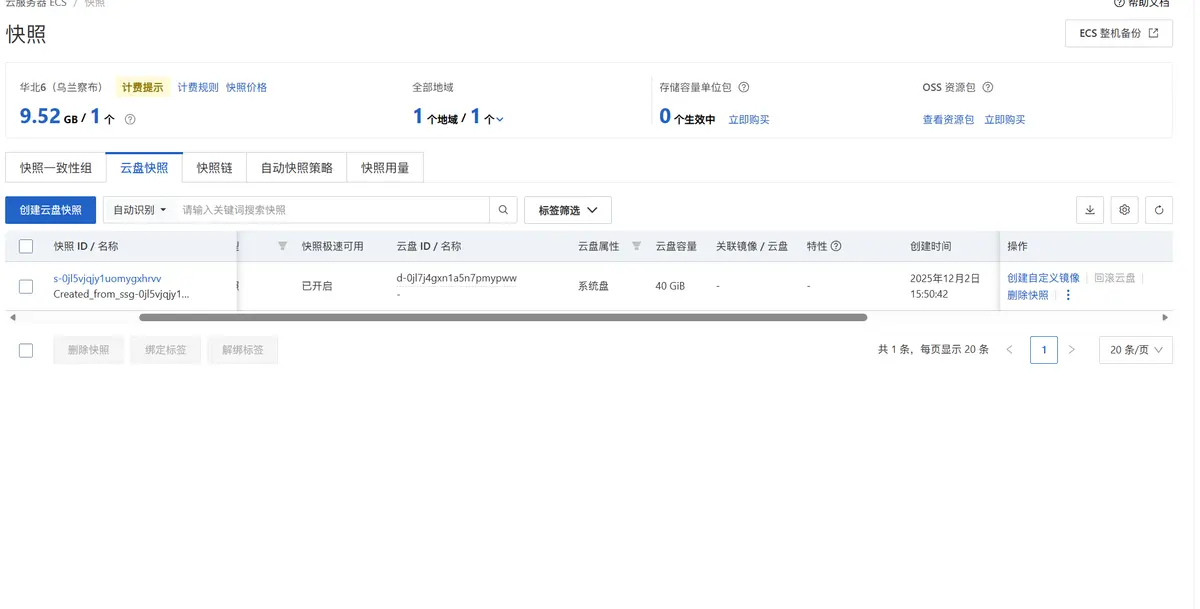Select page number 1
Screen dimensions: 1200x609
click(1043, 350)
